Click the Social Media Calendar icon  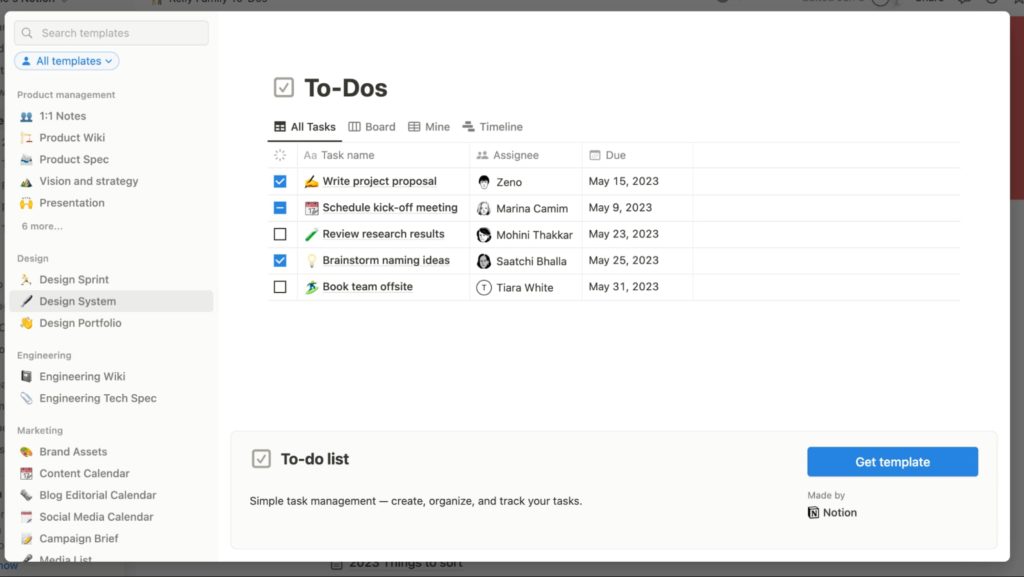tap(26, 517)
